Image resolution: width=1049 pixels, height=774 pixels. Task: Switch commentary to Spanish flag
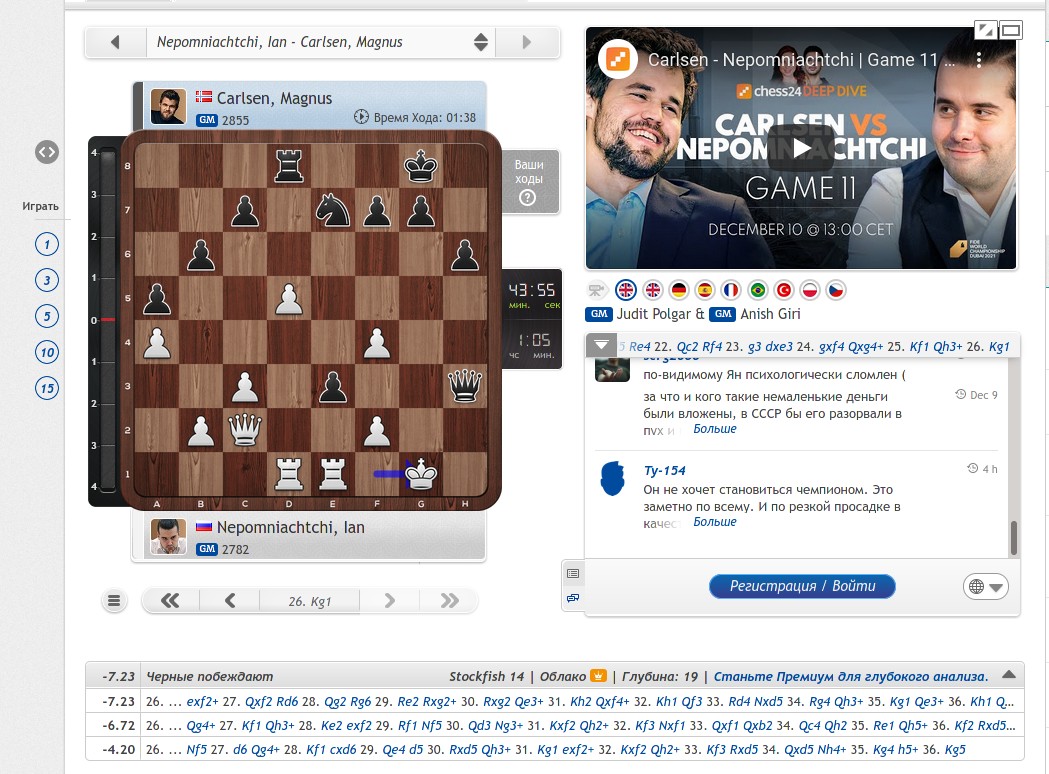click(704, 290)
